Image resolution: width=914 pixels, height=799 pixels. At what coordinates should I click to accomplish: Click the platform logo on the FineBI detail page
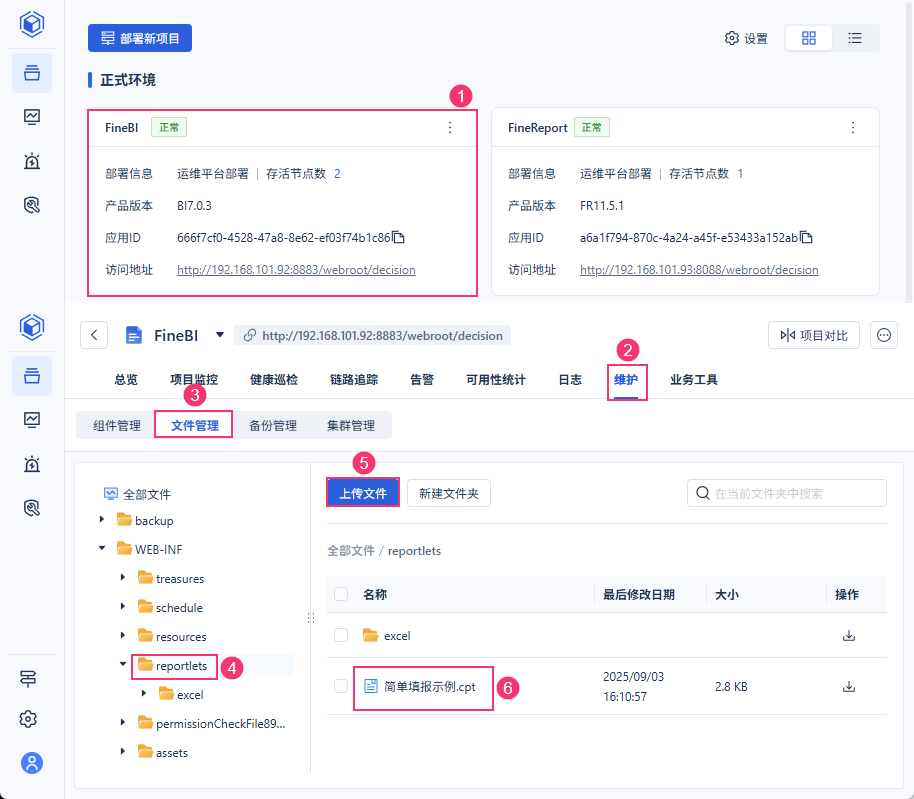(32, 327)
